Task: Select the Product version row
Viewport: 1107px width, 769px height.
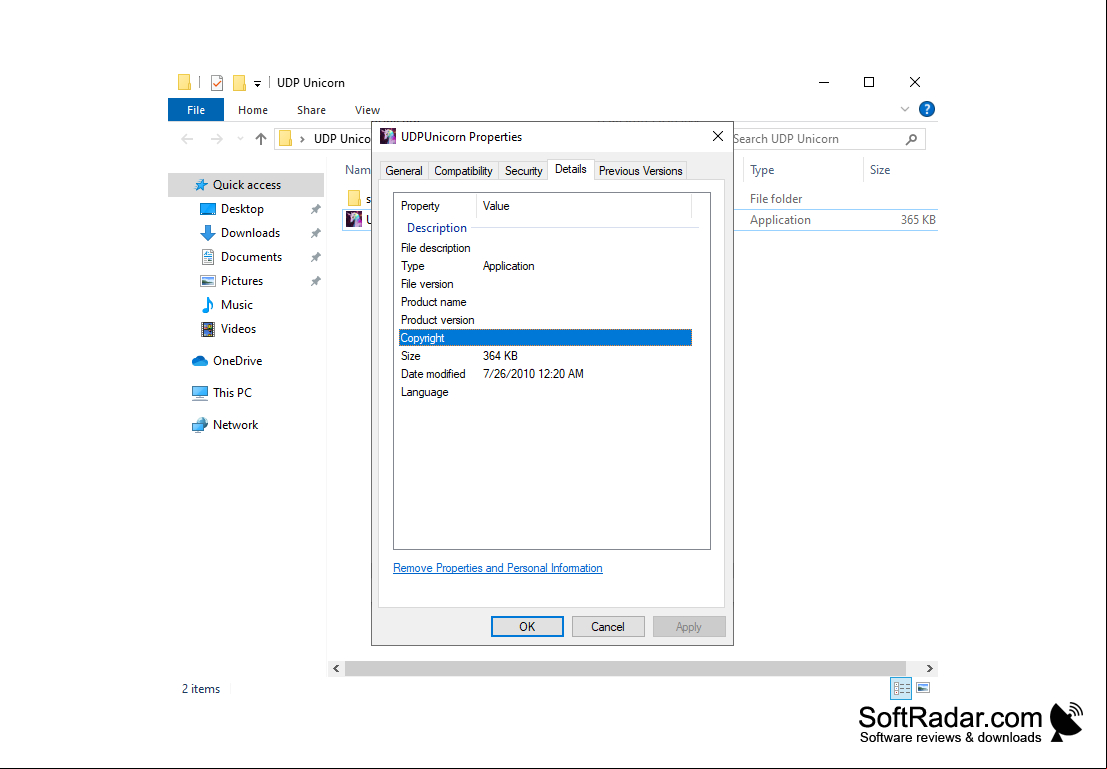Action: [x=545, y=320]
